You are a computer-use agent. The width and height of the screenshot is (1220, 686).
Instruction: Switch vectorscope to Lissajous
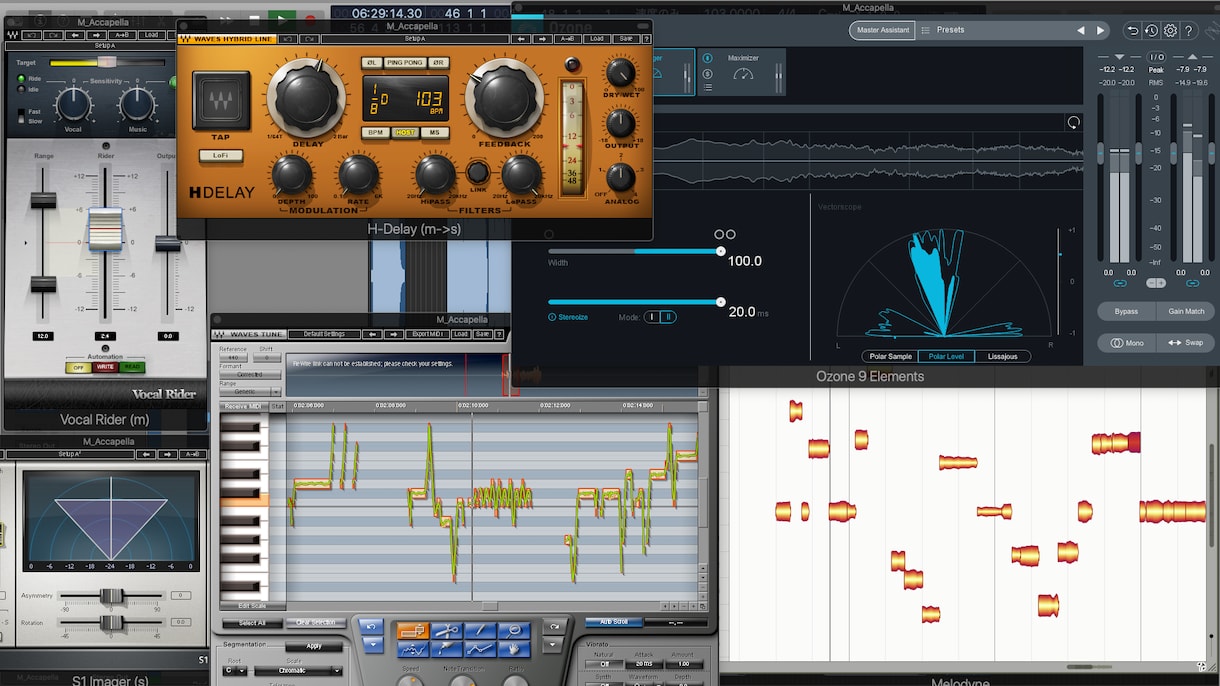(x=1002, y=356)
